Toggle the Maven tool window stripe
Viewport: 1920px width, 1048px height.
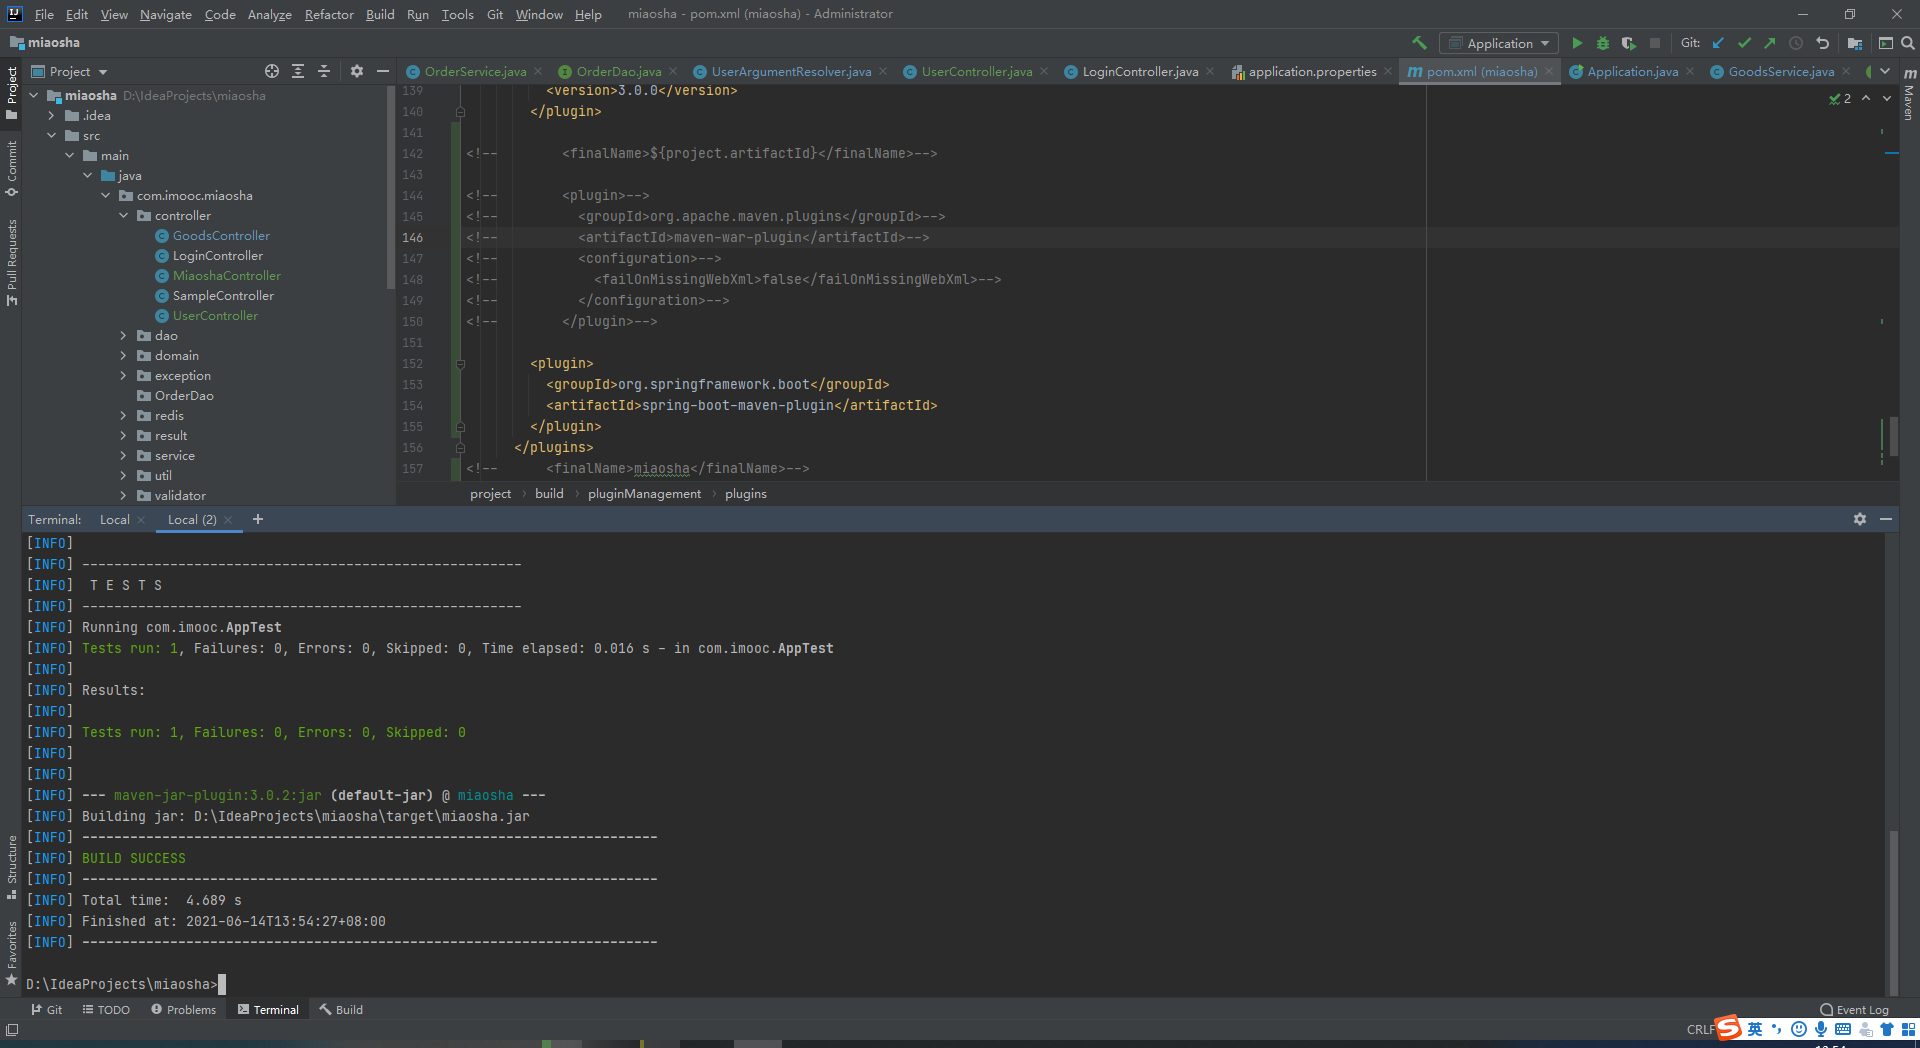pos(1909,96)
